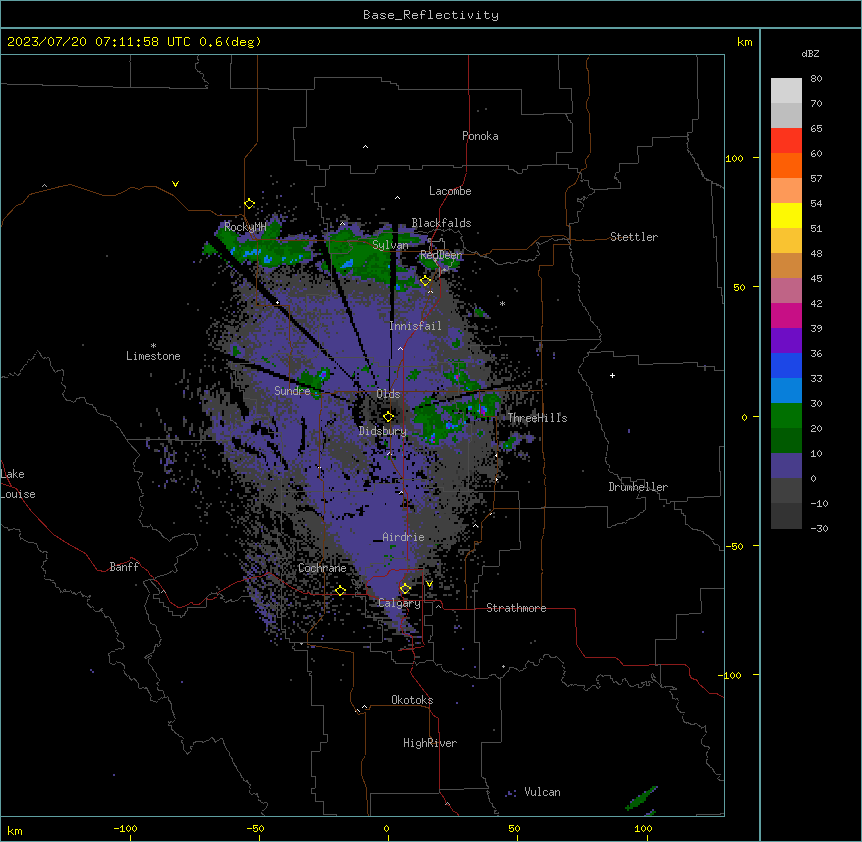Viewport: 862px width, 842px height.
Task: Click the Airdrie city label
Action: (403, 537)
